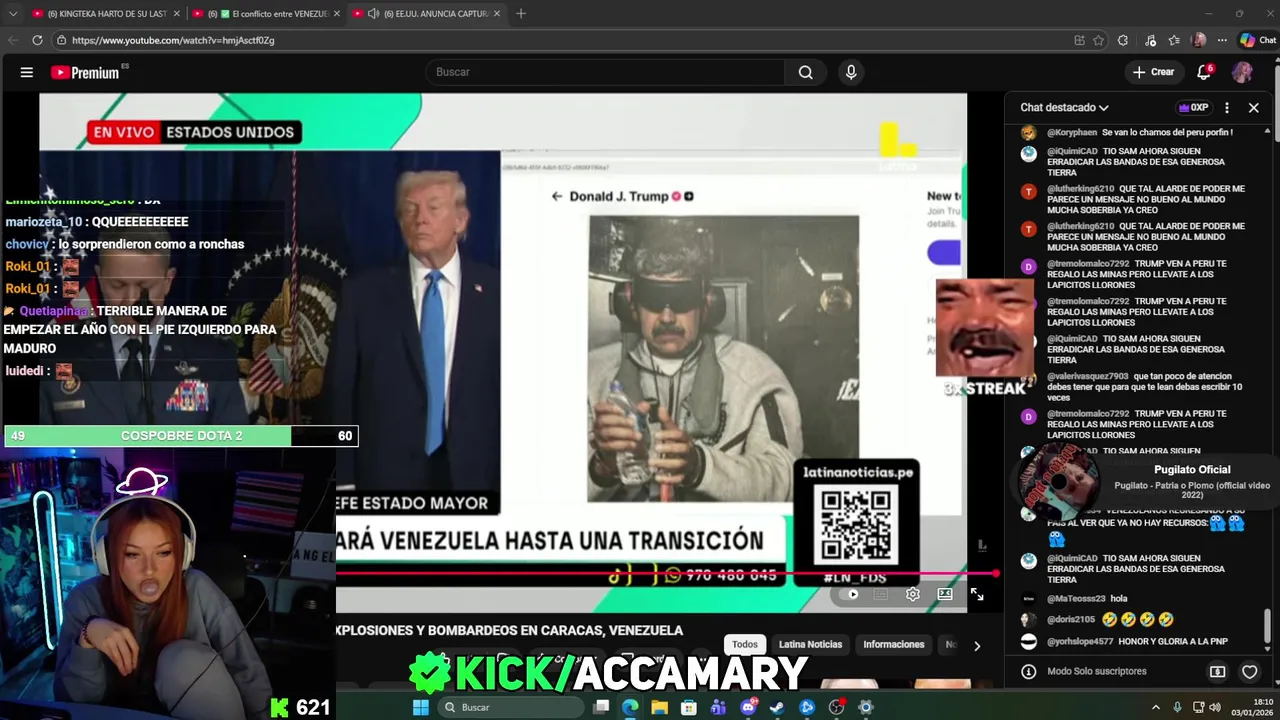Open @lutherking6210 first chat message author
The width and height of the screenshot is (1280, 720).
[1080, 188]
